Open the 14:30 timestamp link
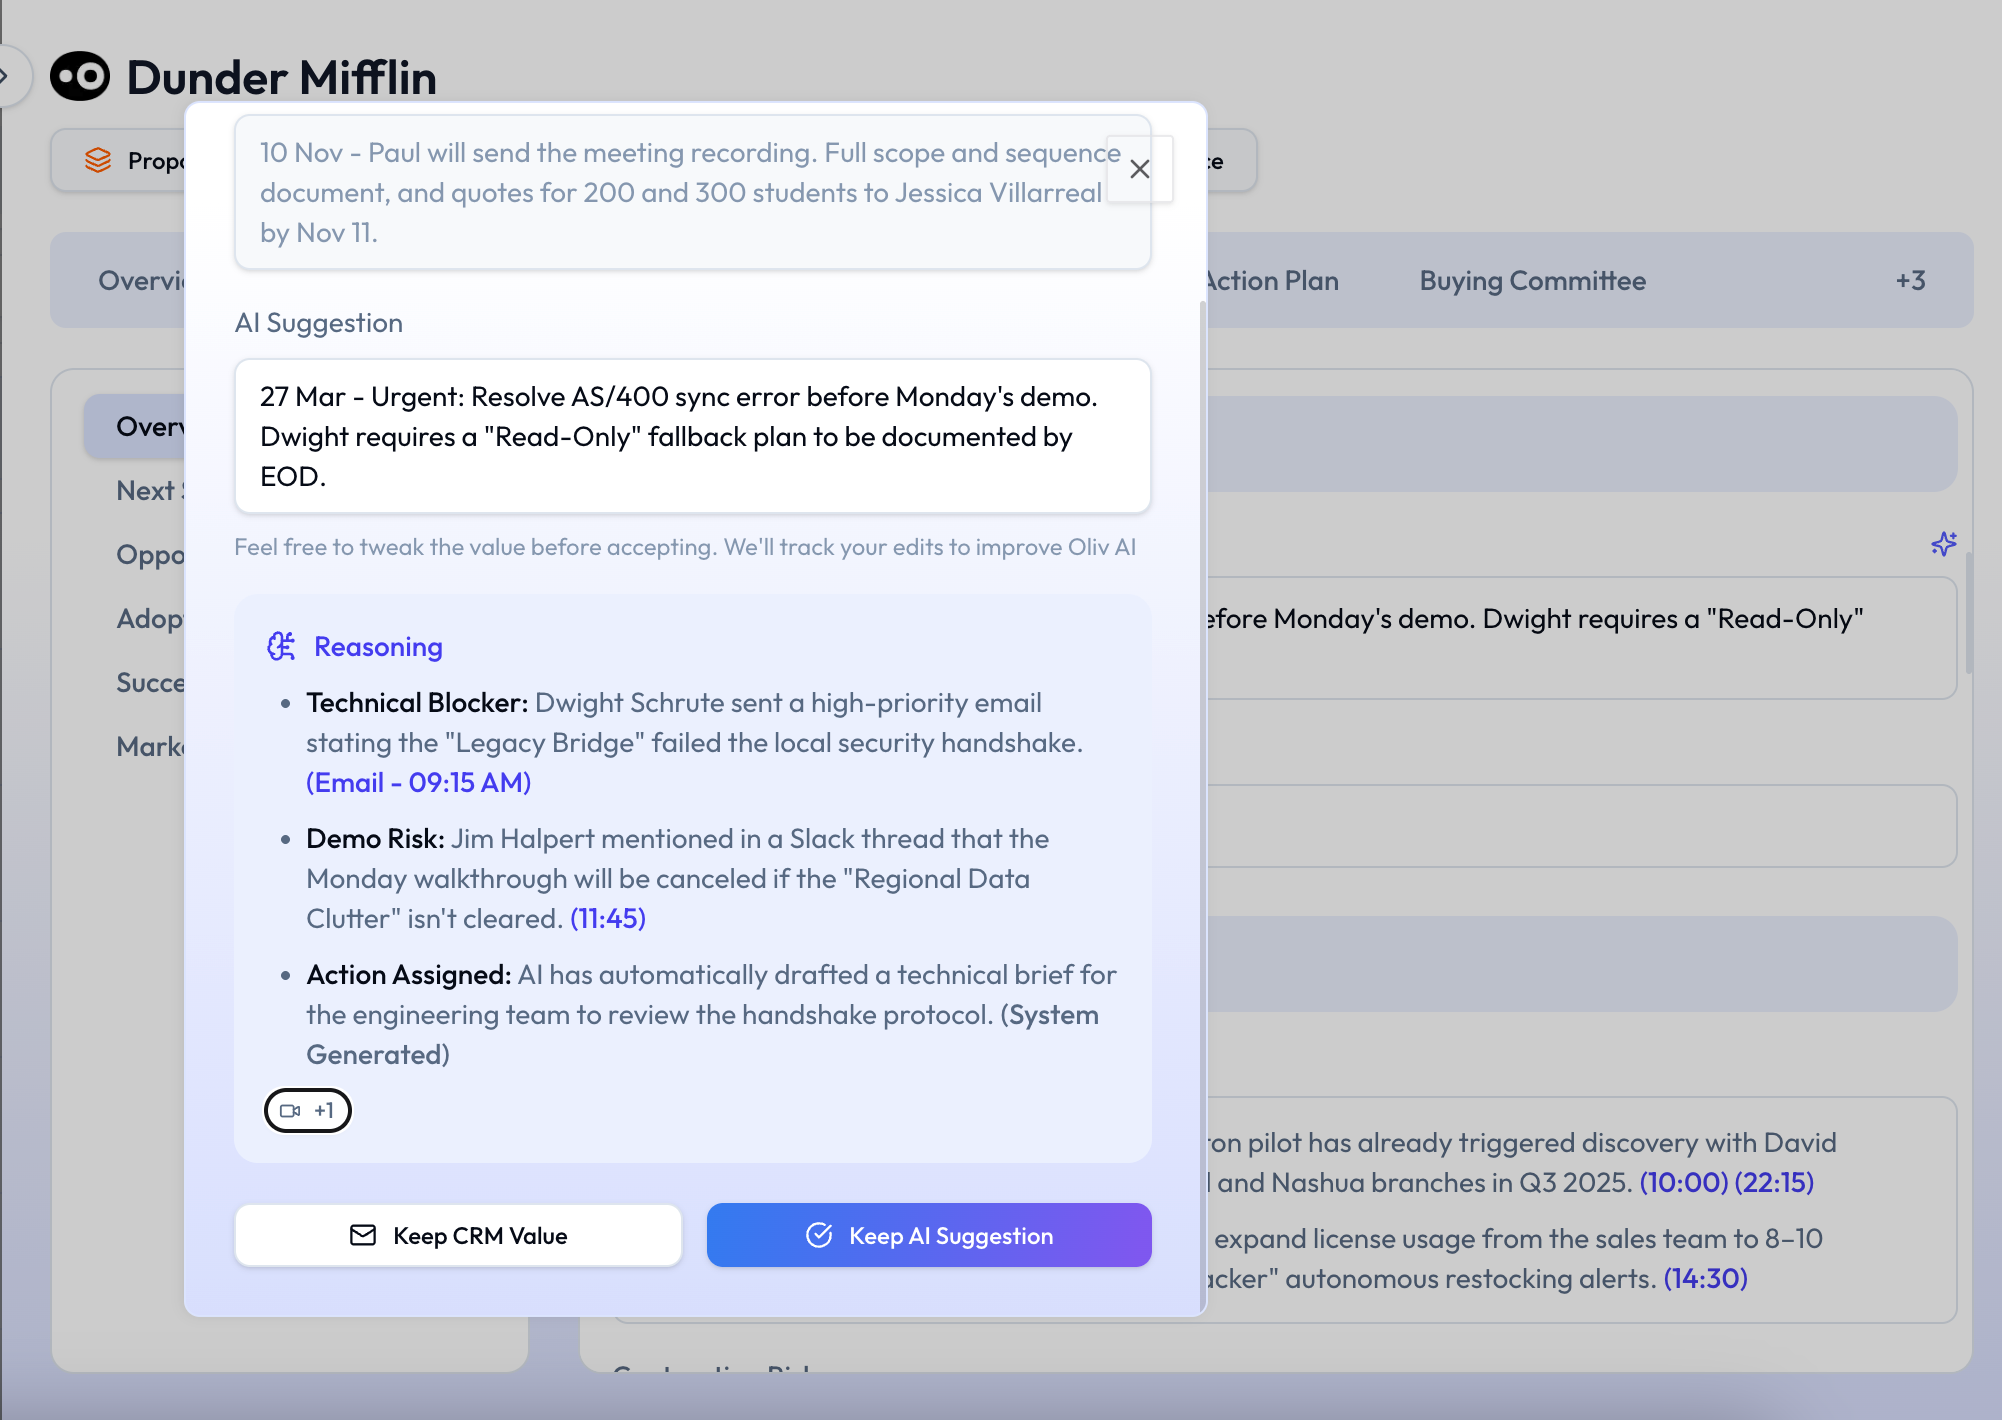2002x1420 pixels. pos(1705,1279)
